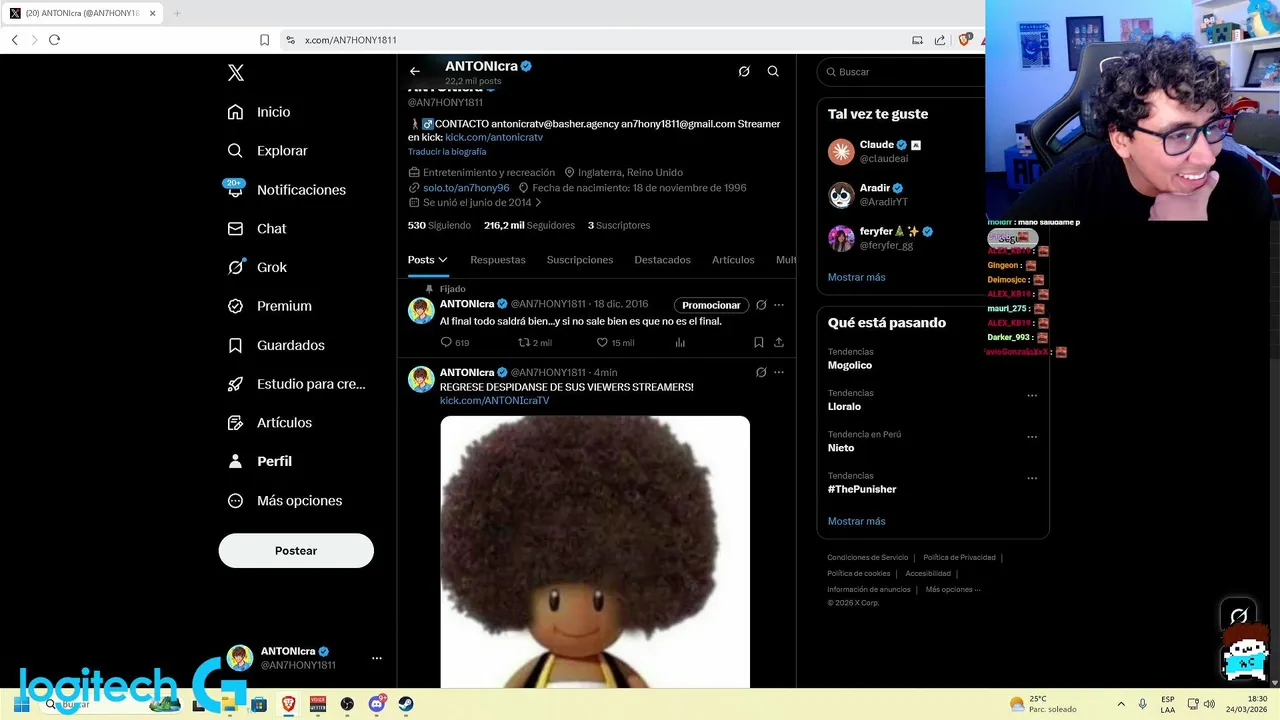The image size is (1280, 720).
Task: Open Estudio para creadores in the sidebar
Action: click(x=296, y=384)
